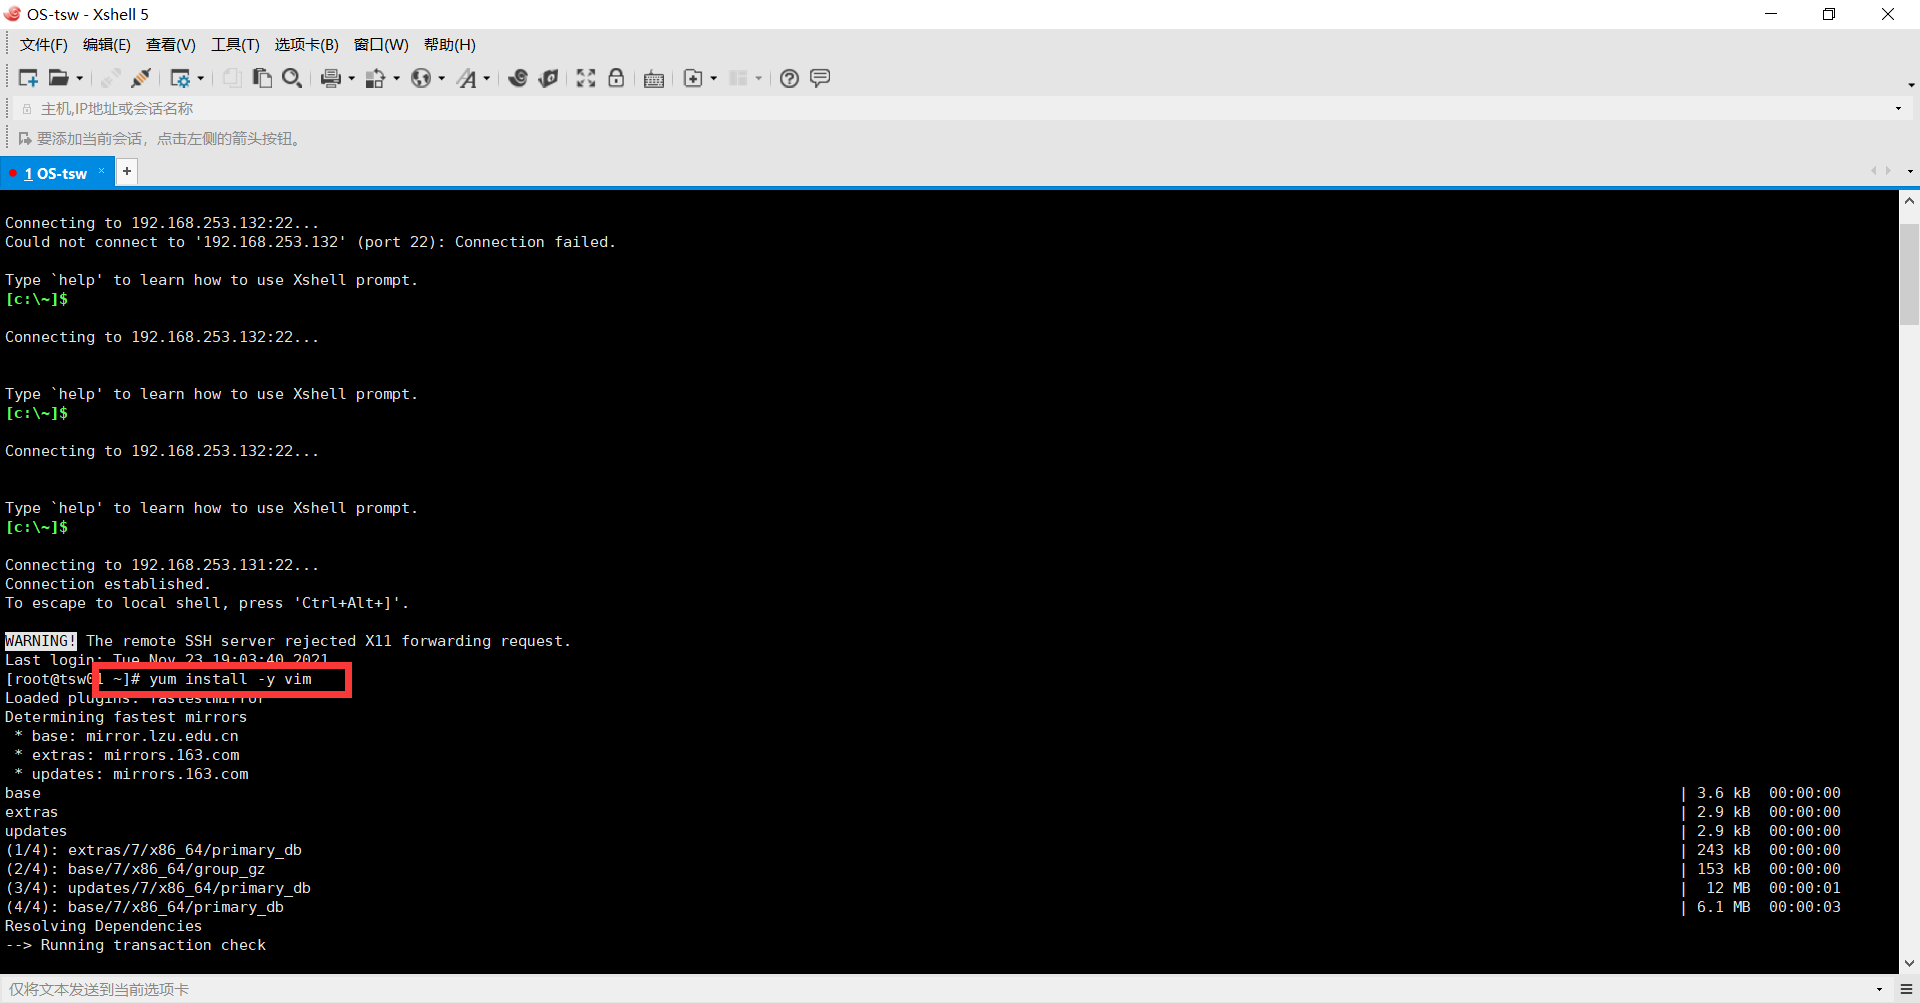Open tab list dropdown arrow
The height and width of the screenshot is (1003, 1920).
1910,171
